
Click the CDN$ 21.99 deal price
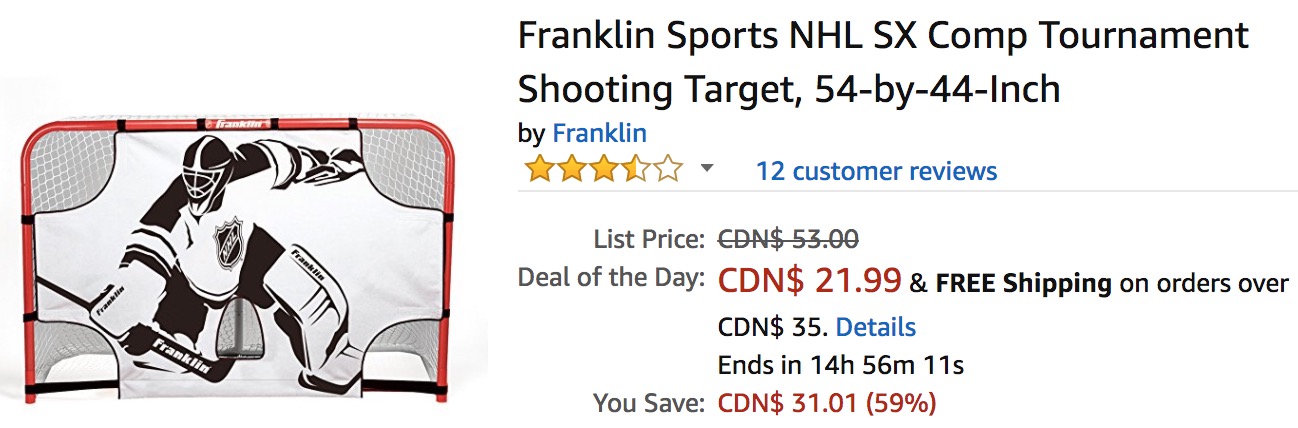coord(810,281)
